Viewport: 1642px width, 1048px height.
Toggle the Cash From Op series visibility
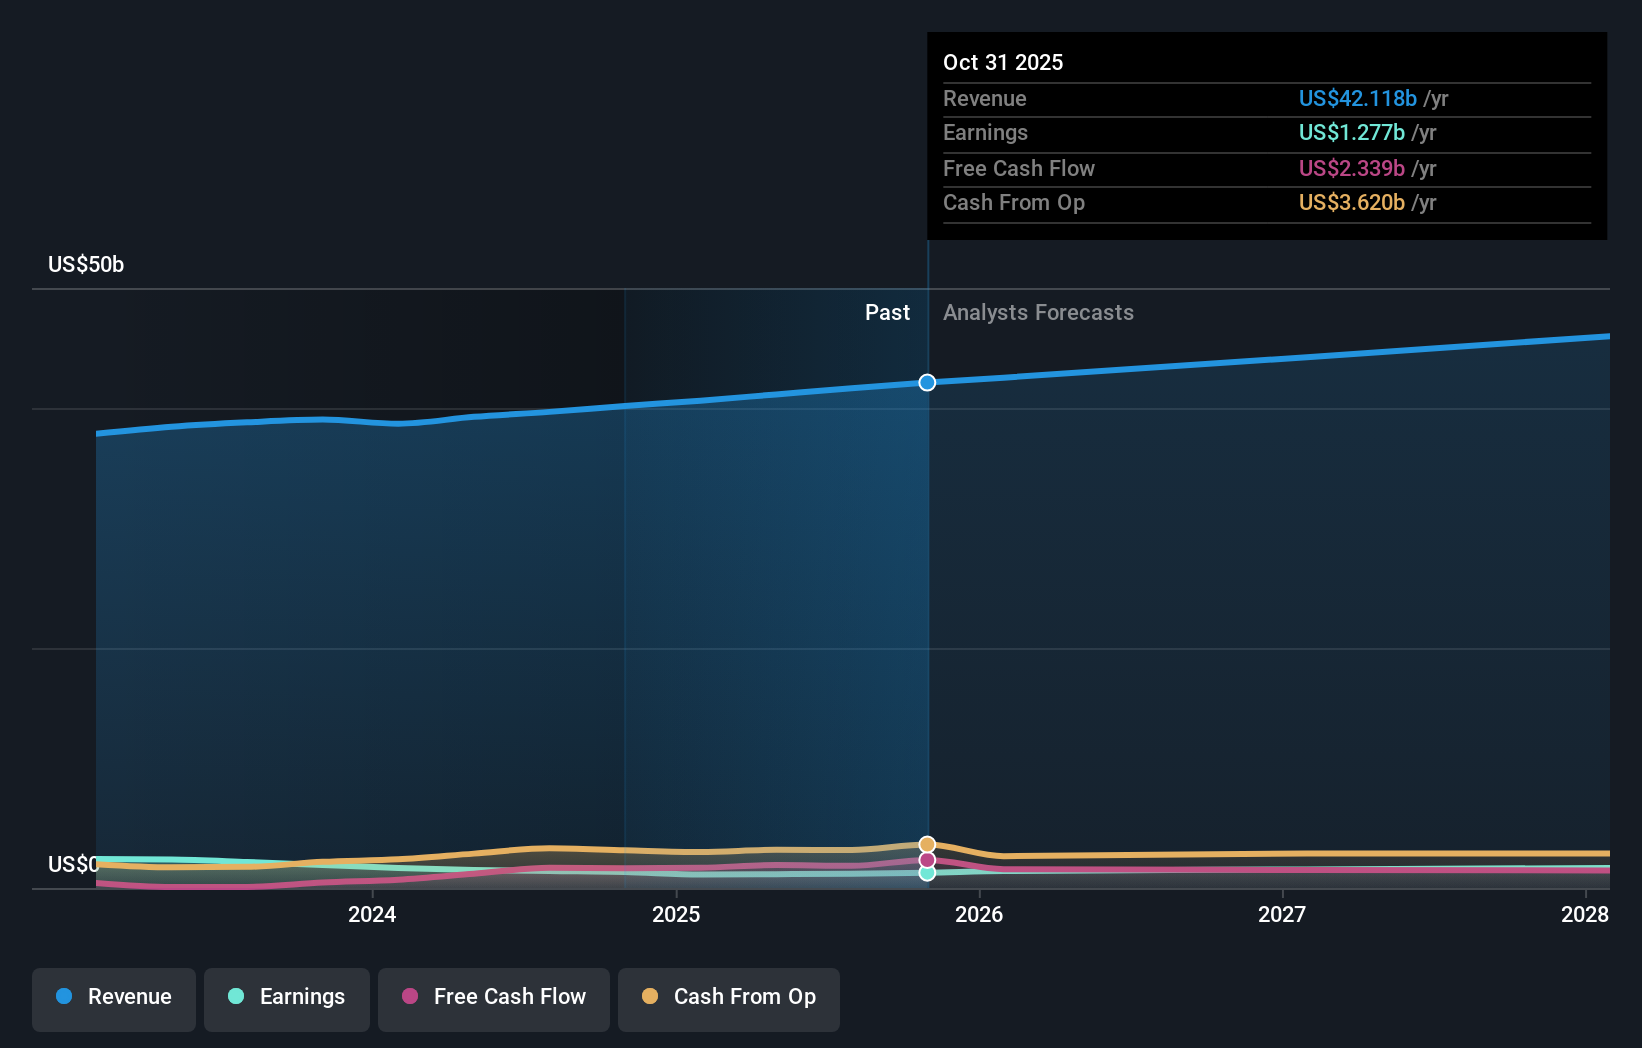tap(729, 999)
